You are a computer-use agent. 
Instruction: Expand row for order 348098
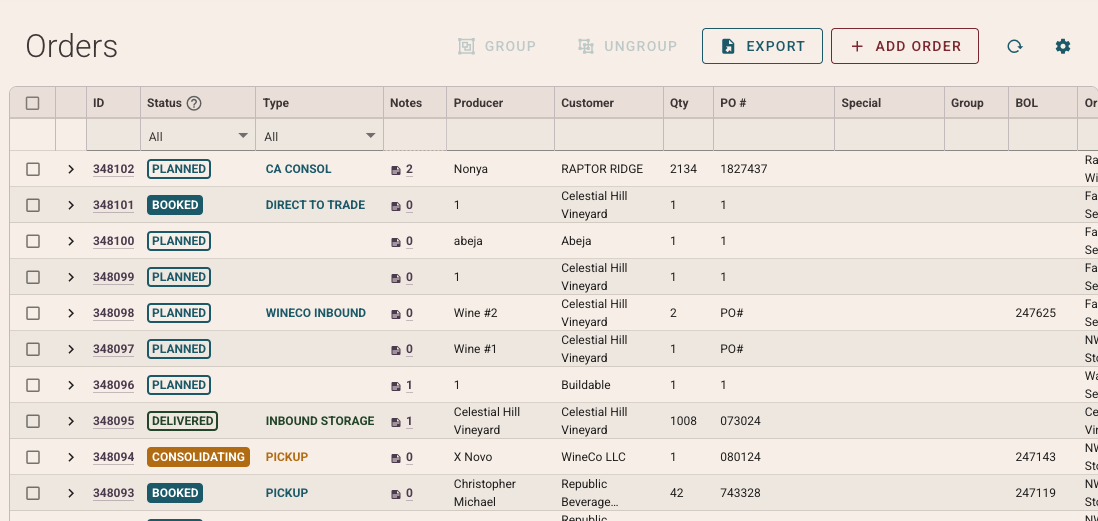71,313
